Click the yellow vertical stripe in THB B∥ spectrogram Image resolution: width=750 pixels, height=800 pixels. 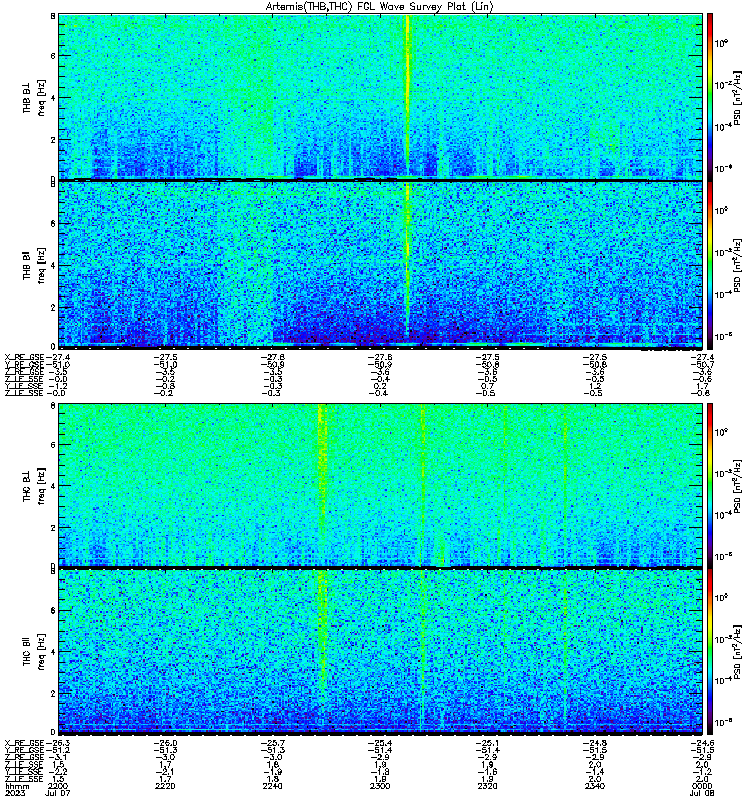408,258
